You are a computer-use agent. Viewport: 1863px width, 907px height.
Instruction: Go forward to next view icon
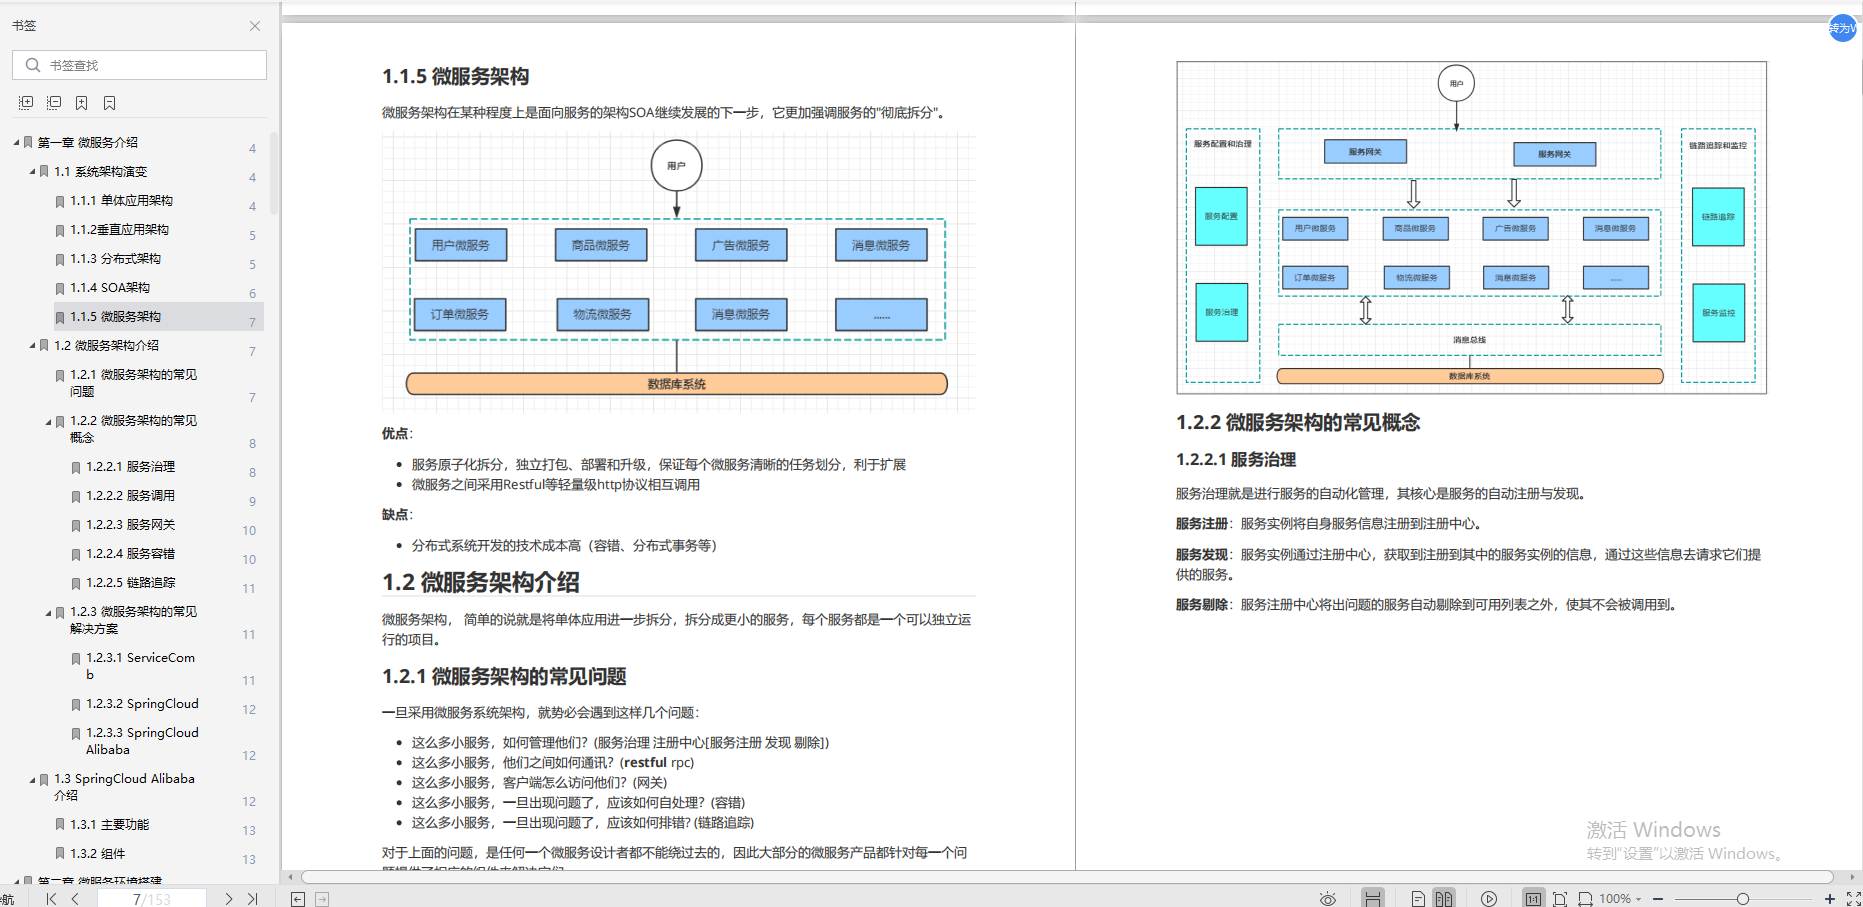click(x=322, y=899)
